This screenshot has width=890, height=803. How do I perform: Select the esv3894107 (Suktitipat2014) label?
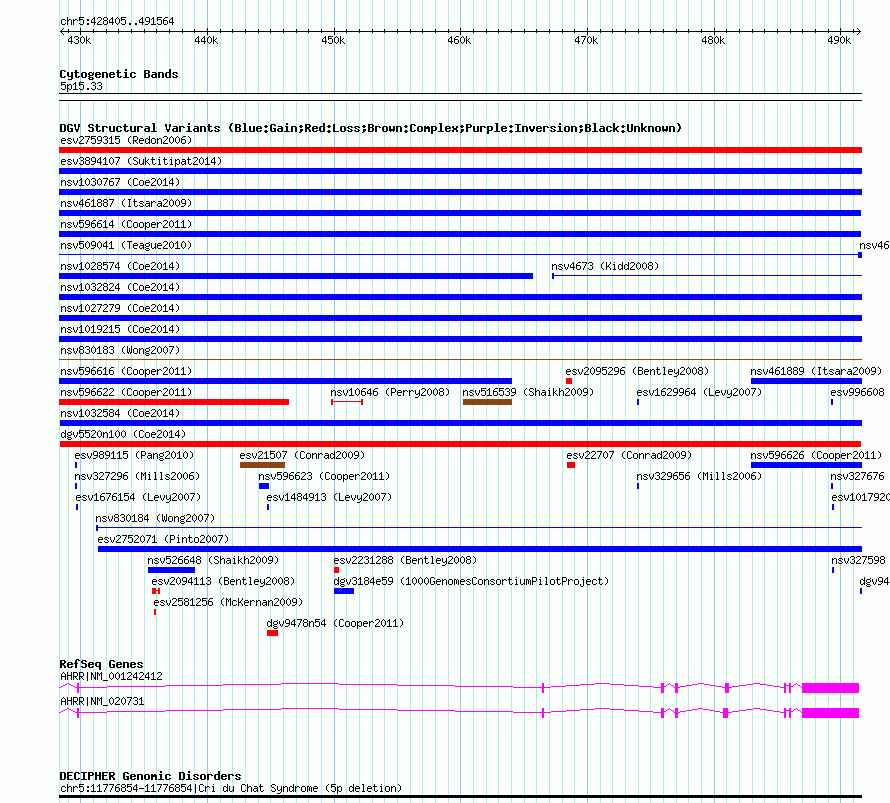tap(141, 161)
